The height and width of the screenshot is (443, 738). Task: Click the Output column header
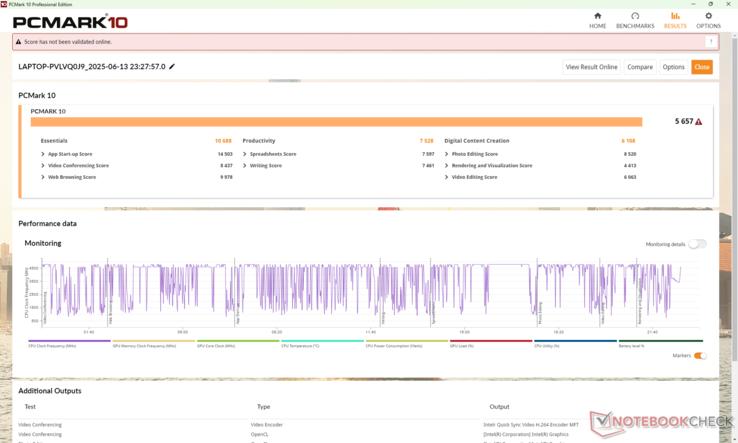499,406
